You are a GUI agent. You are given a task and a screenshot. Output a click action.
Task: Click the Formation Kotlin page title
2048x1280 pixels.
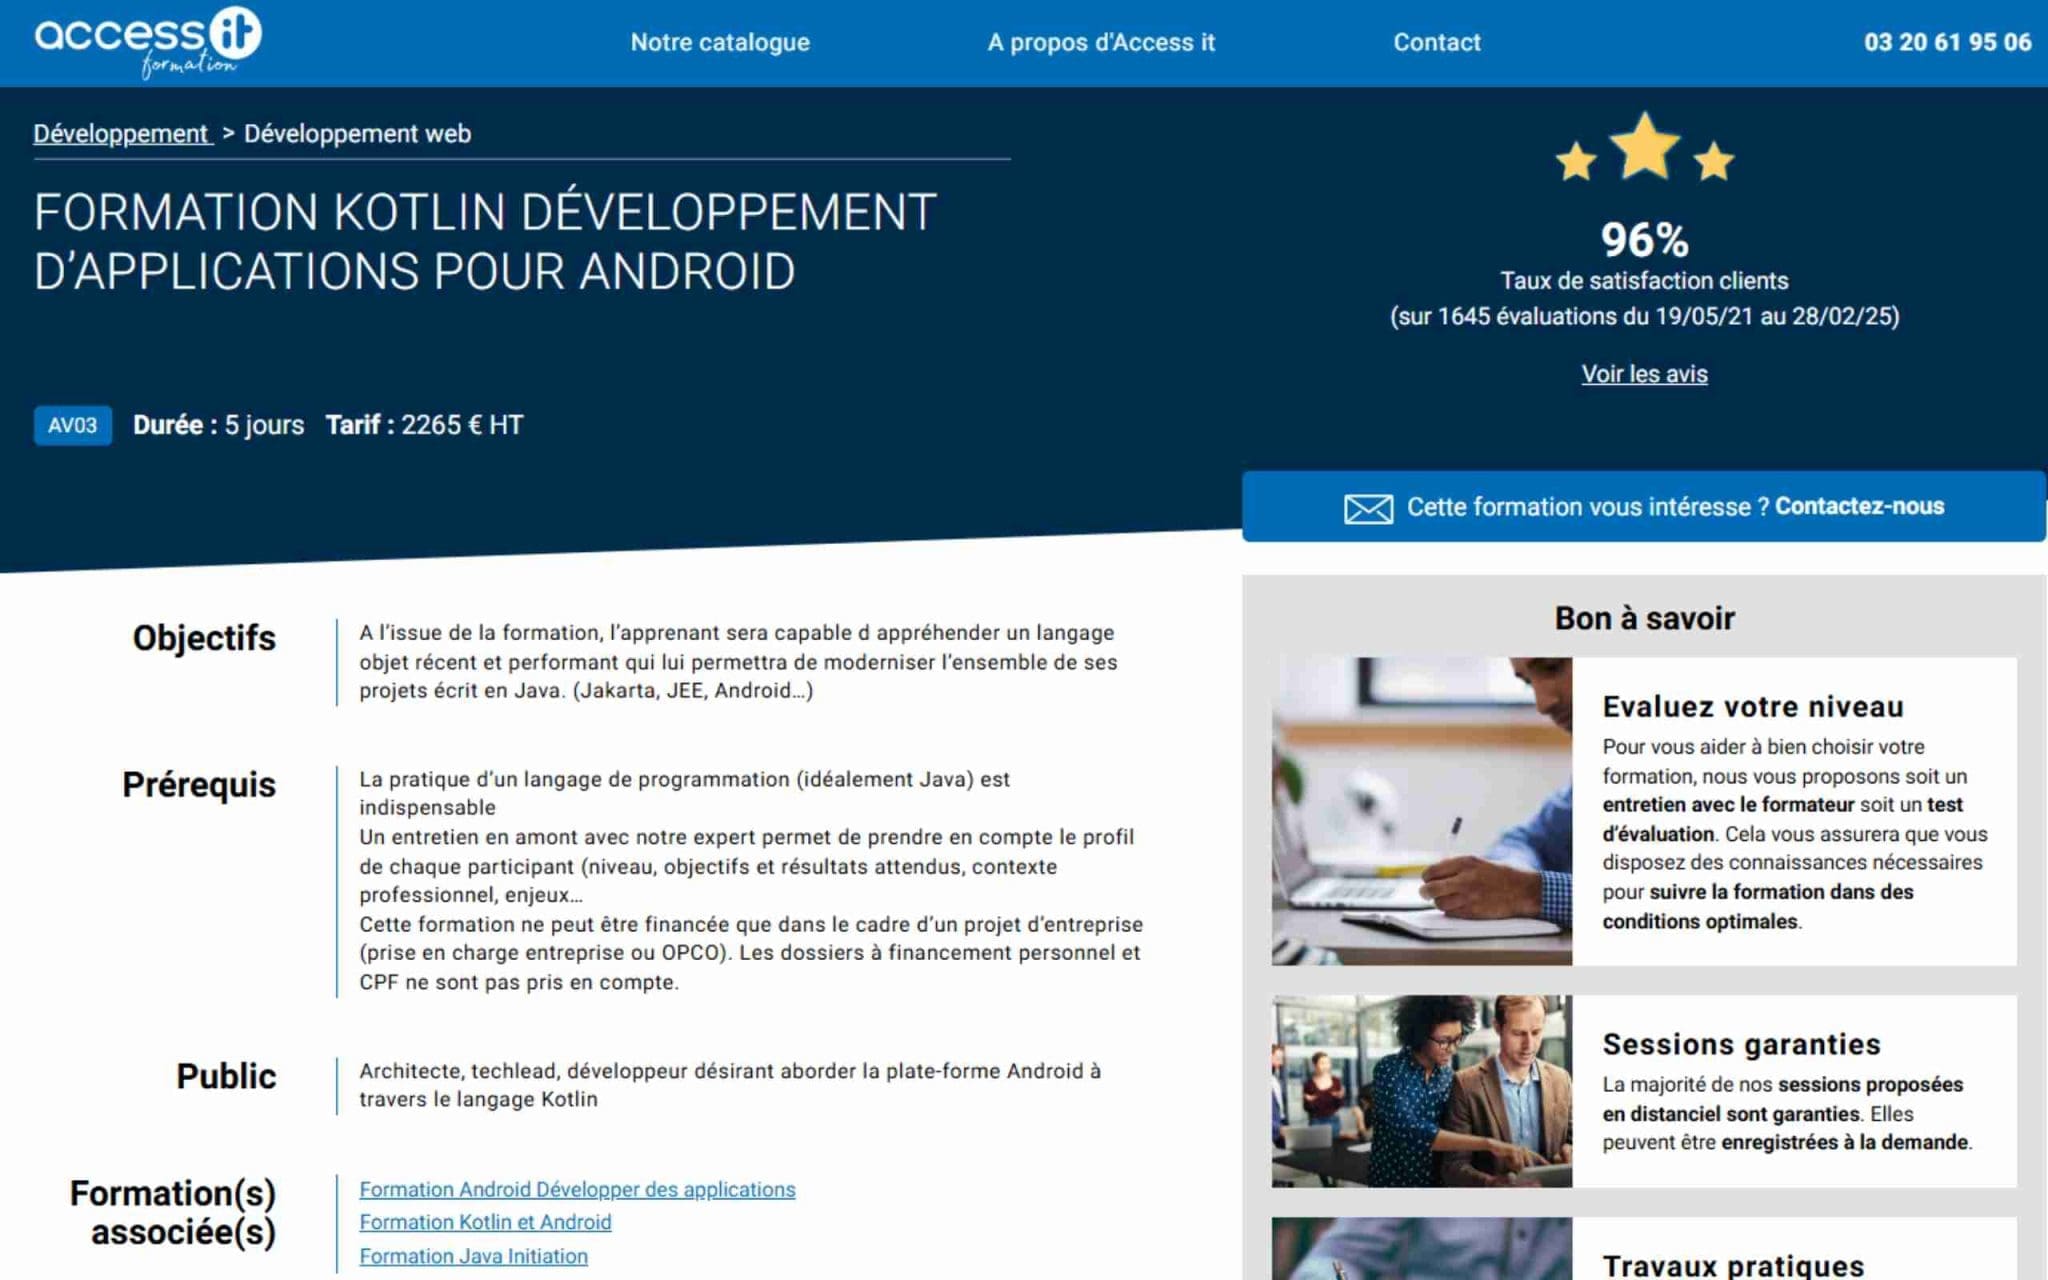[485, 241]
